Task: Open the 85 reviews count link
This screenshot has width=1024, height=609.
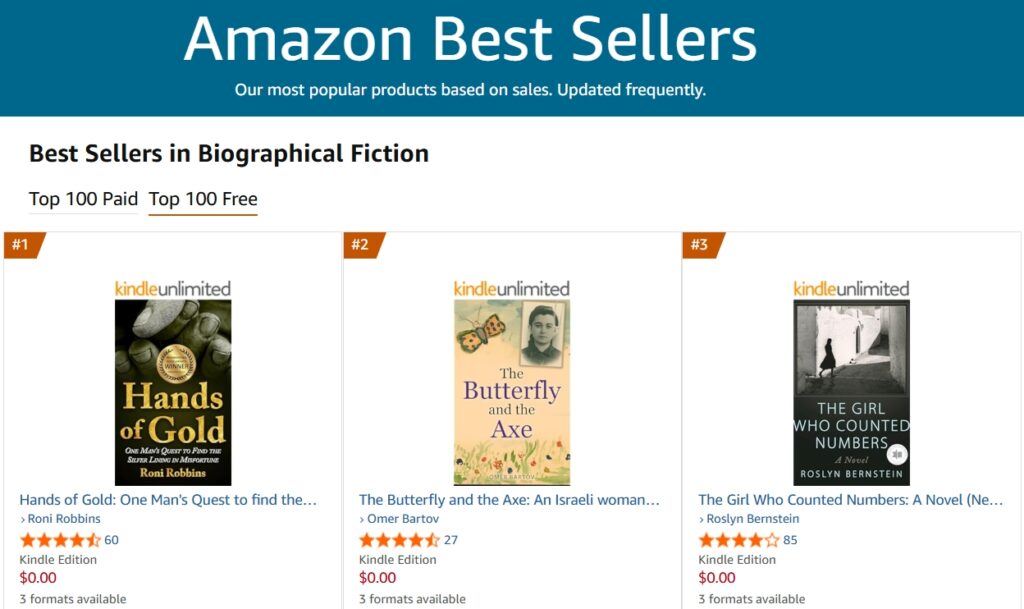Action: point(790,540)
